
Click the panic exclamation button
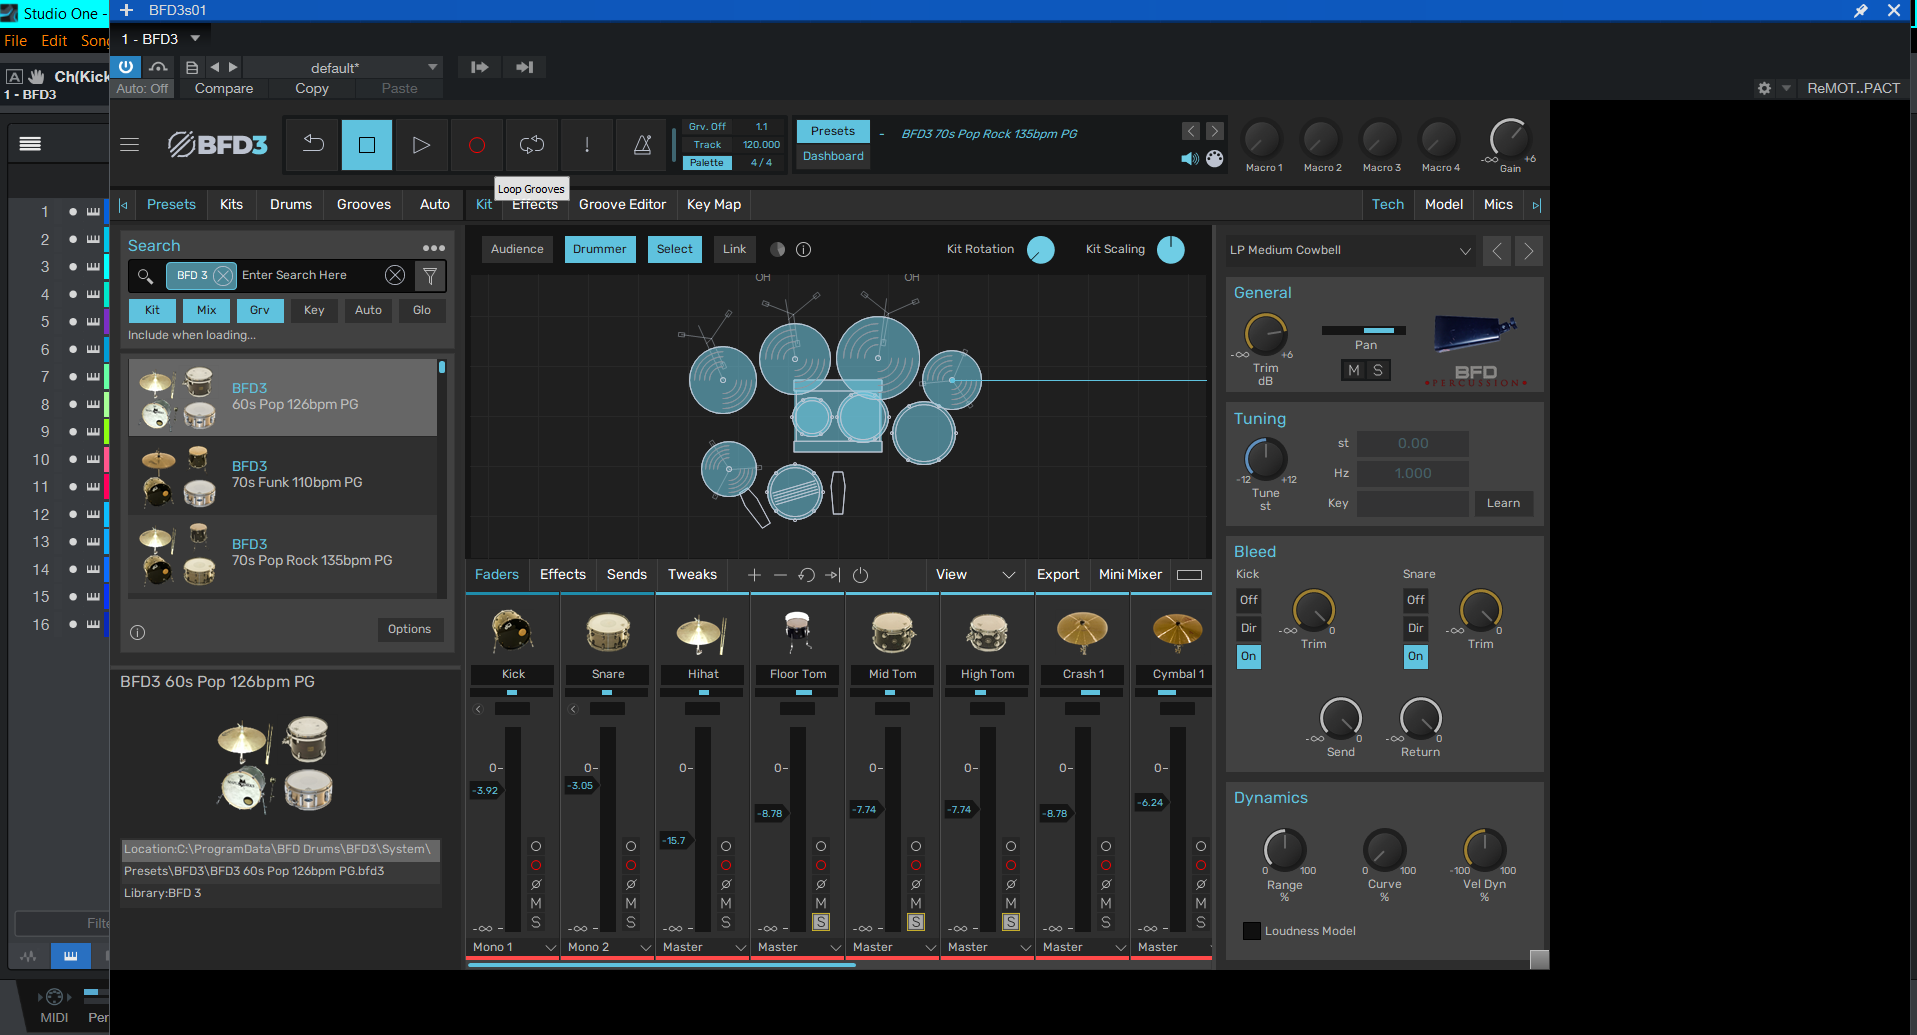point(587,145)
